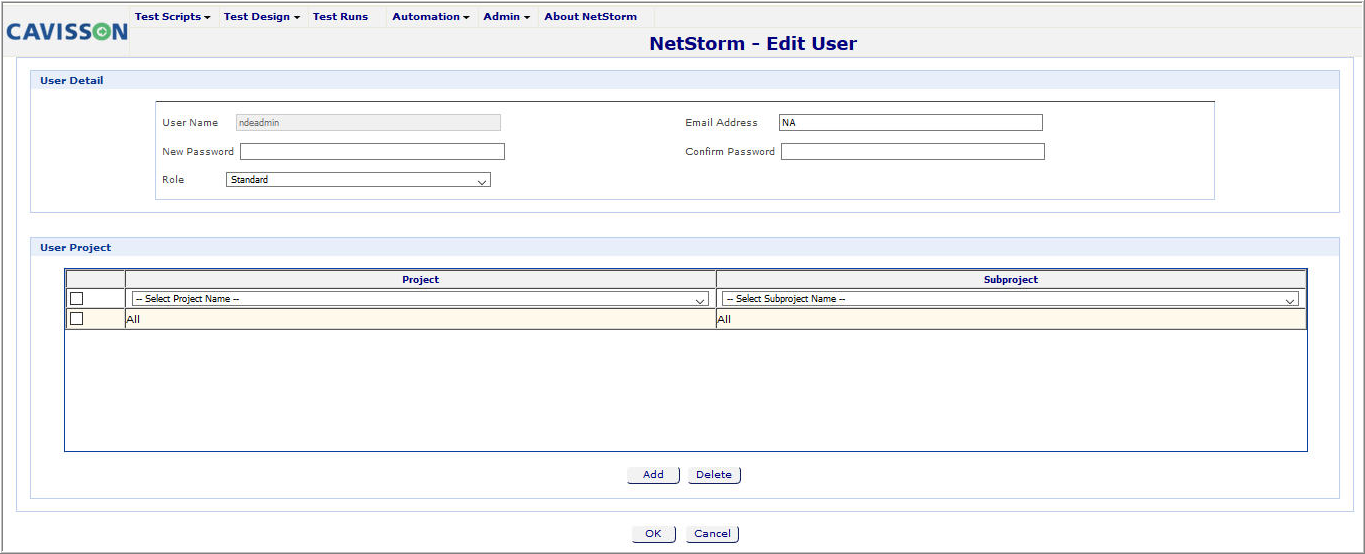Open the Test Scripts menu
The height and width of the screenshot is (554, 1365).
(x=172, y=17)
